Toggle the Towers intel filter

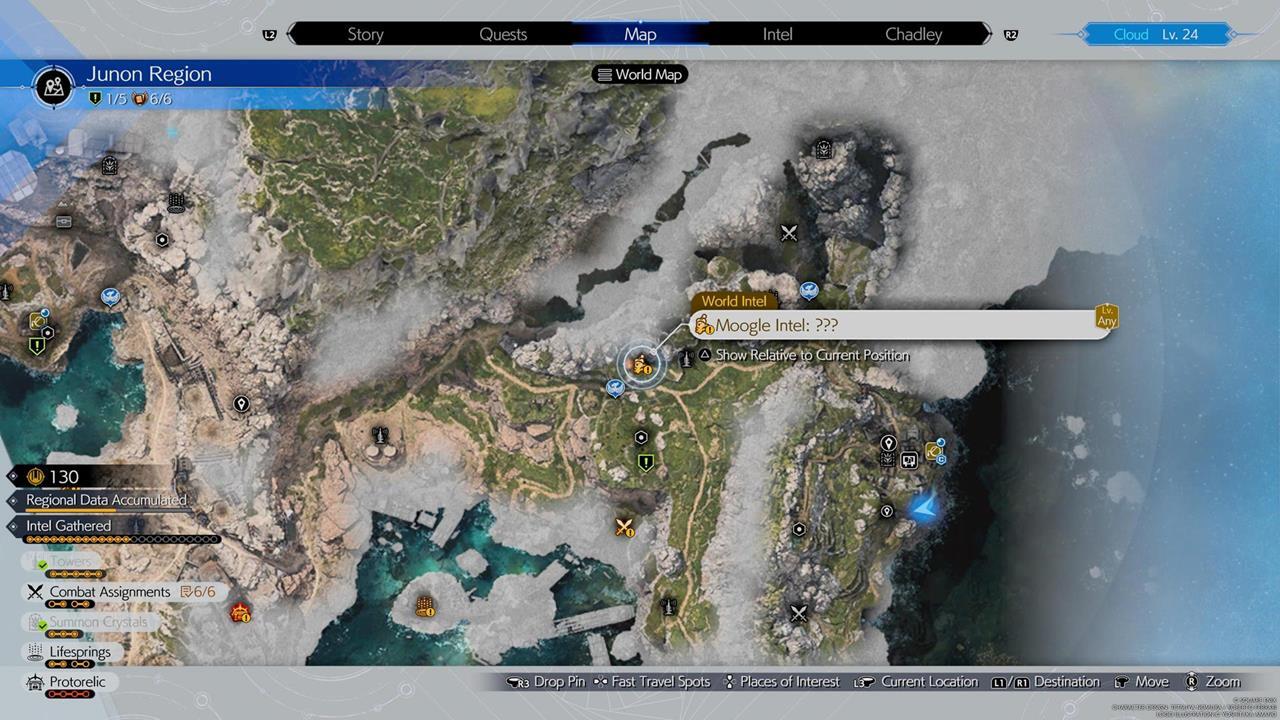tap(70, 562)
